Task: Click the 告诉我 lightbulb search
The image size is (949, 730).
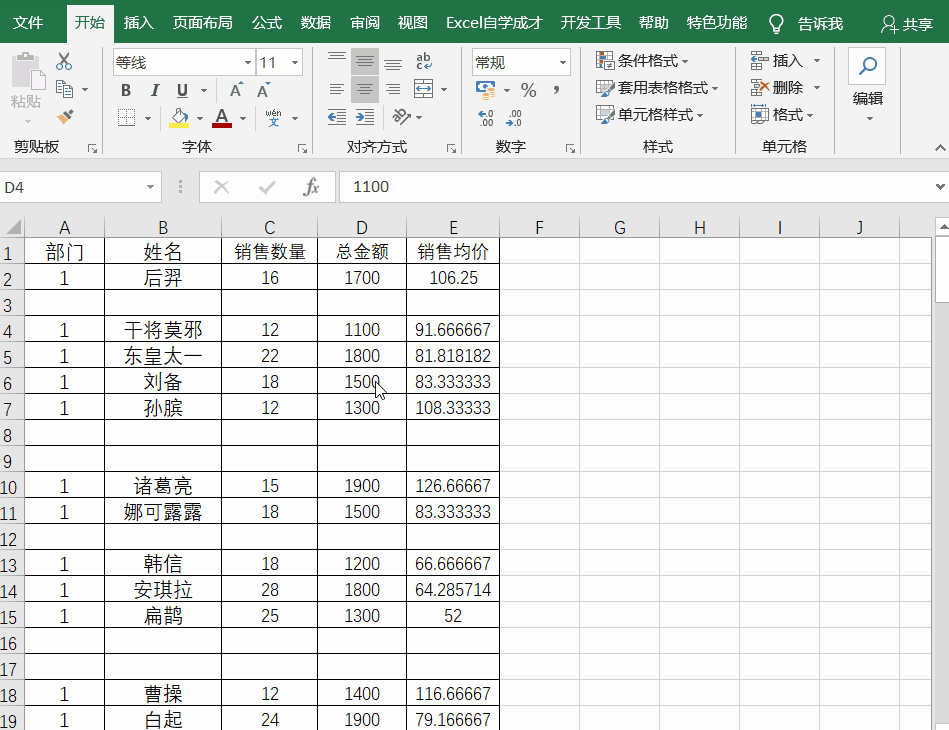Action: coord(806,24)
